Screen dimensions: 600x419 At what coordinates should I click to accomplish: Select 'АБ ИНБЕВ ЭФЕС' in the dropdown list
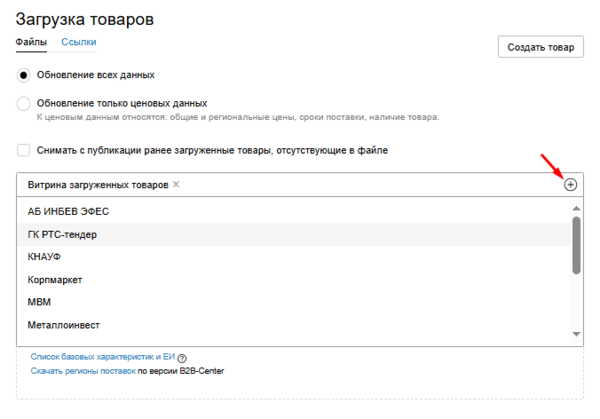pyautogui.click(x=293, y=212)
